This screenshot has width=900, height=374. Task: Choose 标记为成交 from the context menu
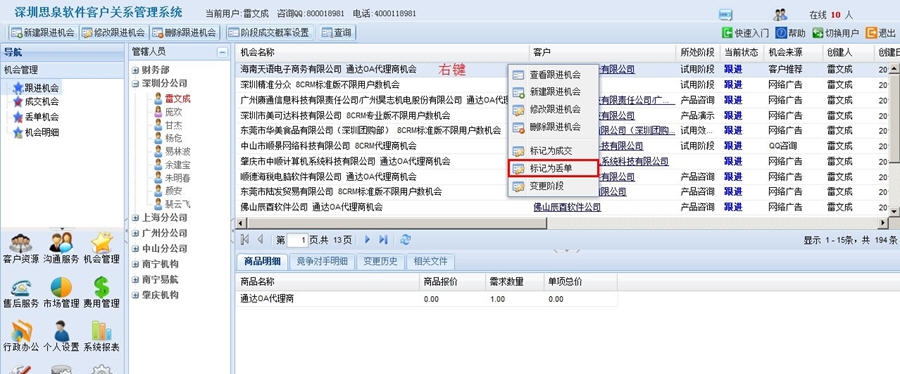click(x=553, y=151)
